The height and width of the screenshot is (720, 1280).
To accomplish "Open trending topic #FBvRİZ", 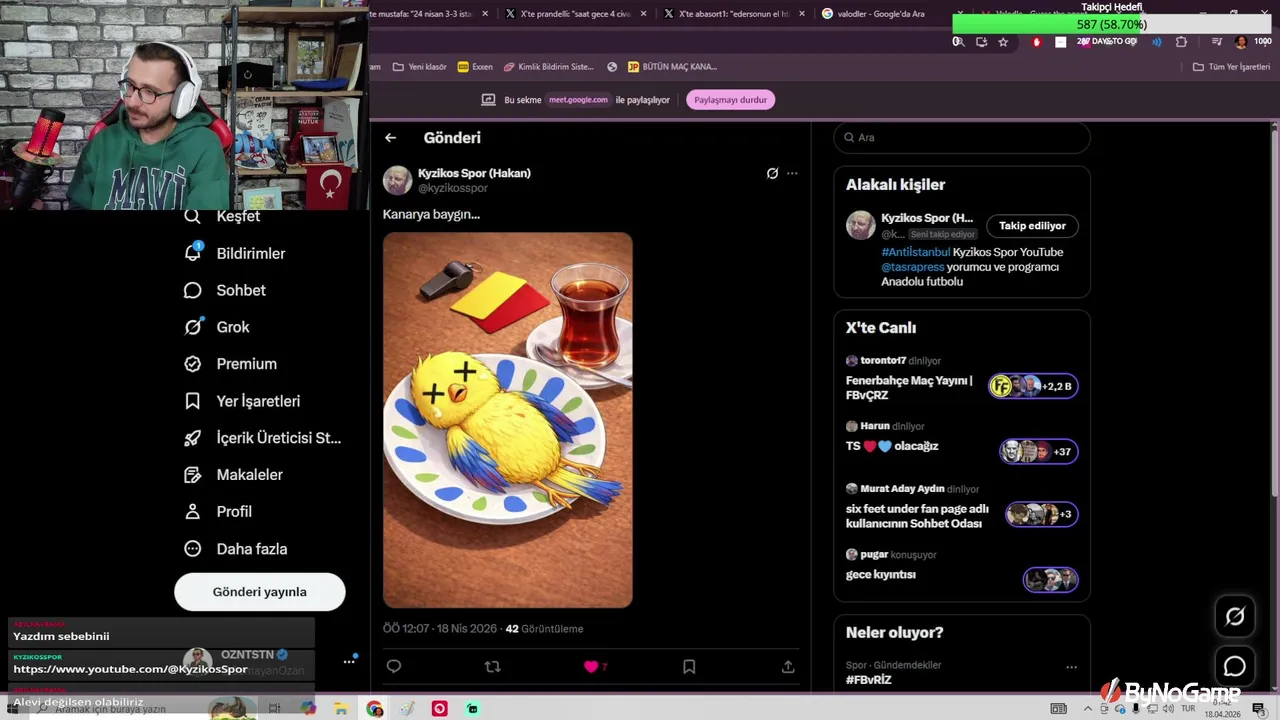I will [869, 680].
